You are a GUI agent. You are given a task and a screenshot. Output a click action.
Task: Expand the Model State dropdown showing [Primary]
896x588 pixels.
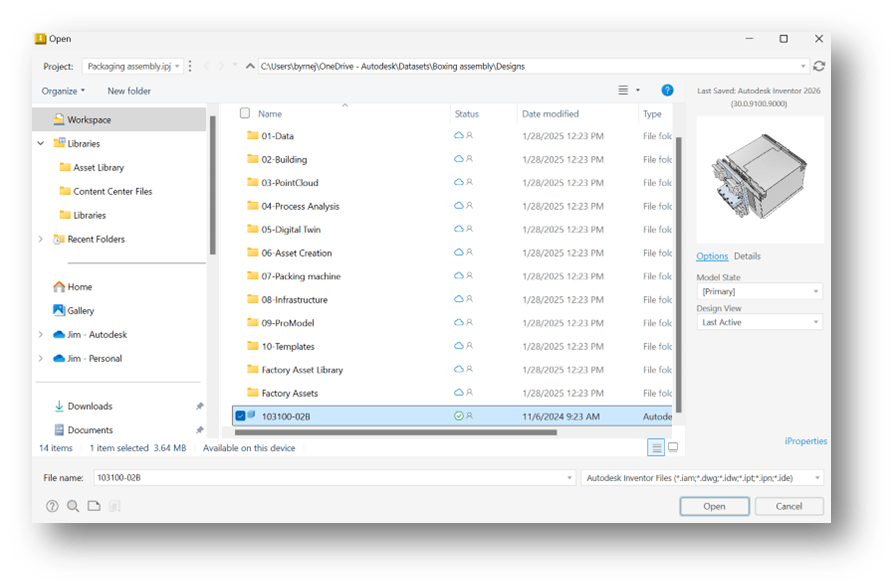point(759,292)
